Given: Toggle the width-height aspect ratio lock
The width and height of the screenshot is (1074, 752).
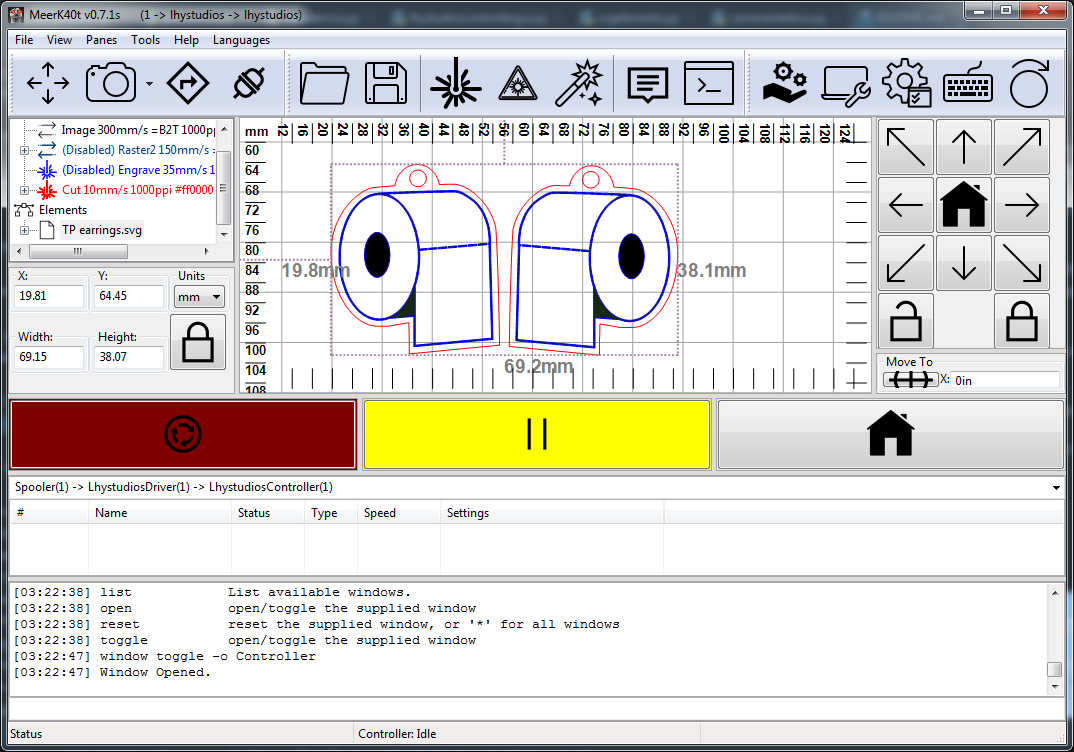Looking at the screenshot, I should (x=197, y=342).
